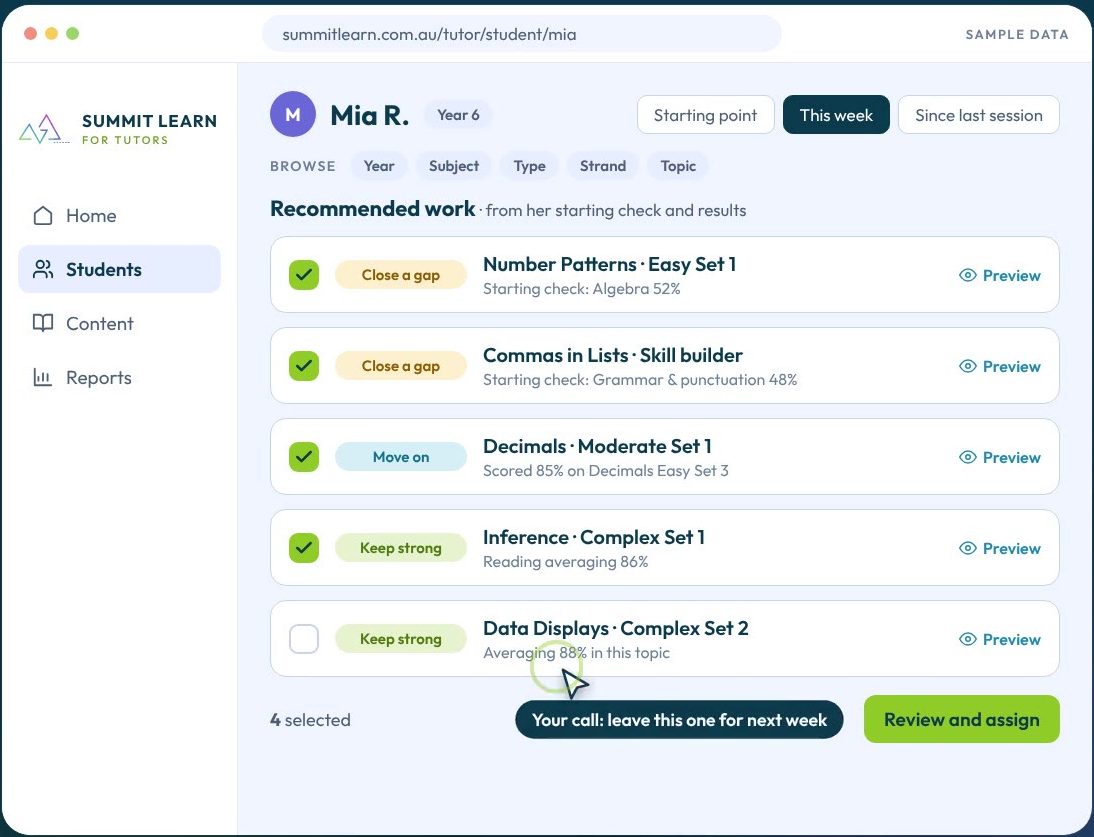Click the summitlearn.com.au address bar
Viewport: 1094px width, 837px height.
click(x=521, y=34)
